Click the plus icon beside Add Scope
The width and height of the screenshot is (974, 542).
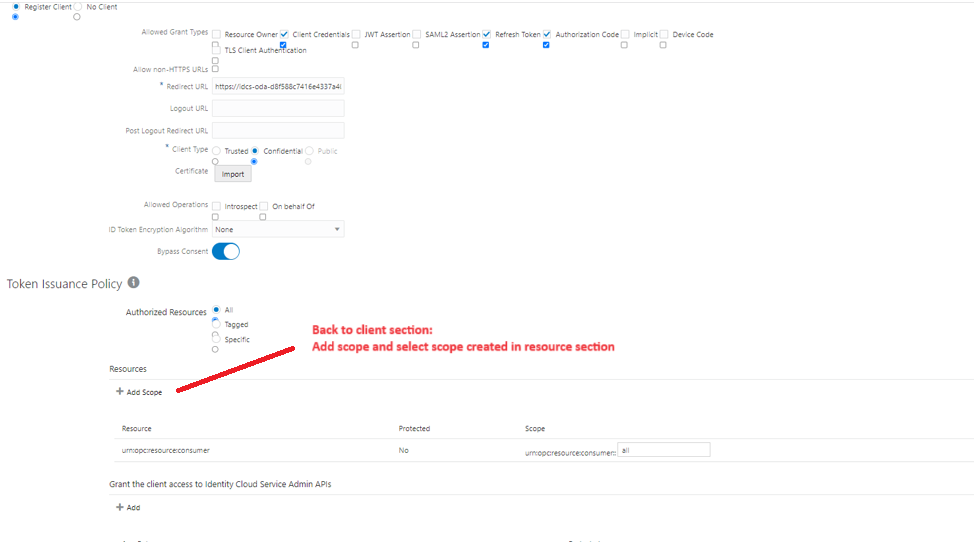120,391
